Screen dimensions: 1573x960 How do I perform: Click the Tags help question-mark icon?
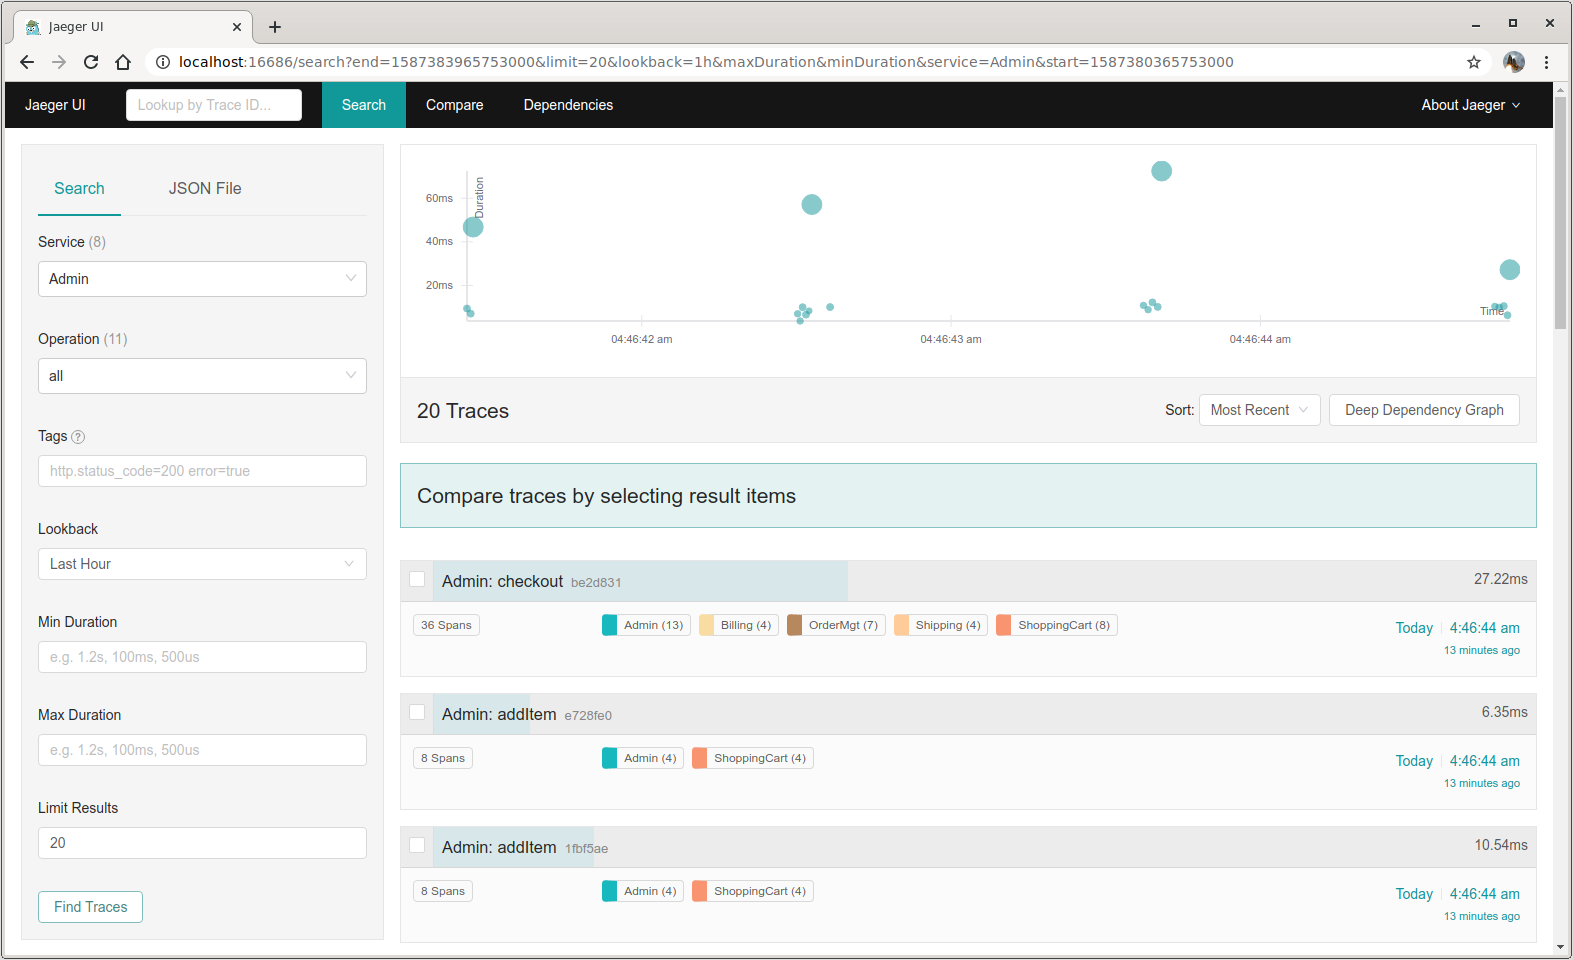coord(78,437)
